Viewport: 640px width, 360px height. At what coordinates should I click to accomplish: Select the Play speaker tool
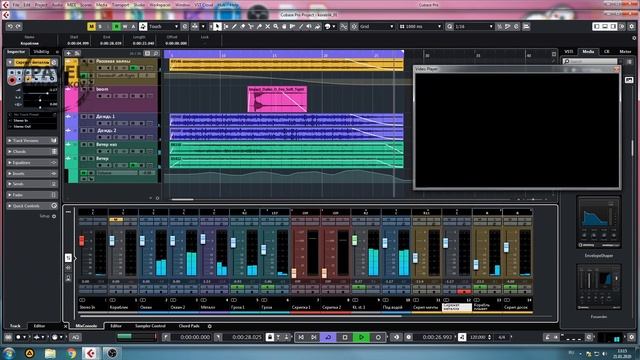[309, 27]
